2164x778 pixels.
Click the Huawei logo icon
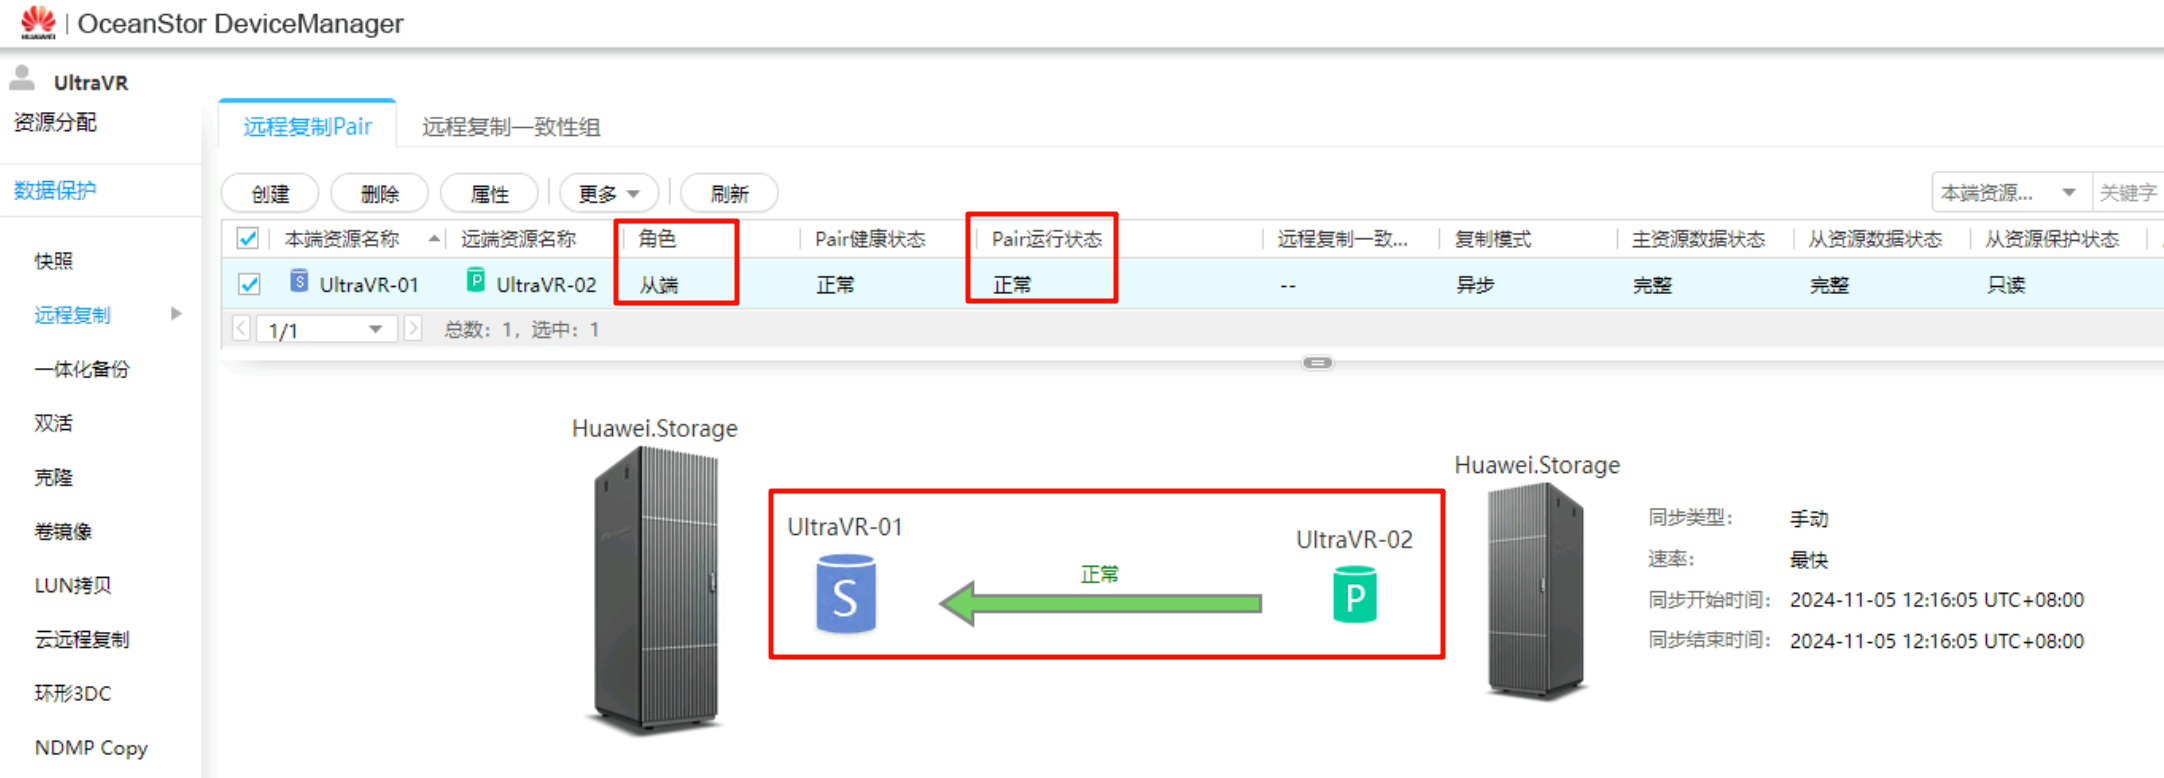click(x=38, y=22)
